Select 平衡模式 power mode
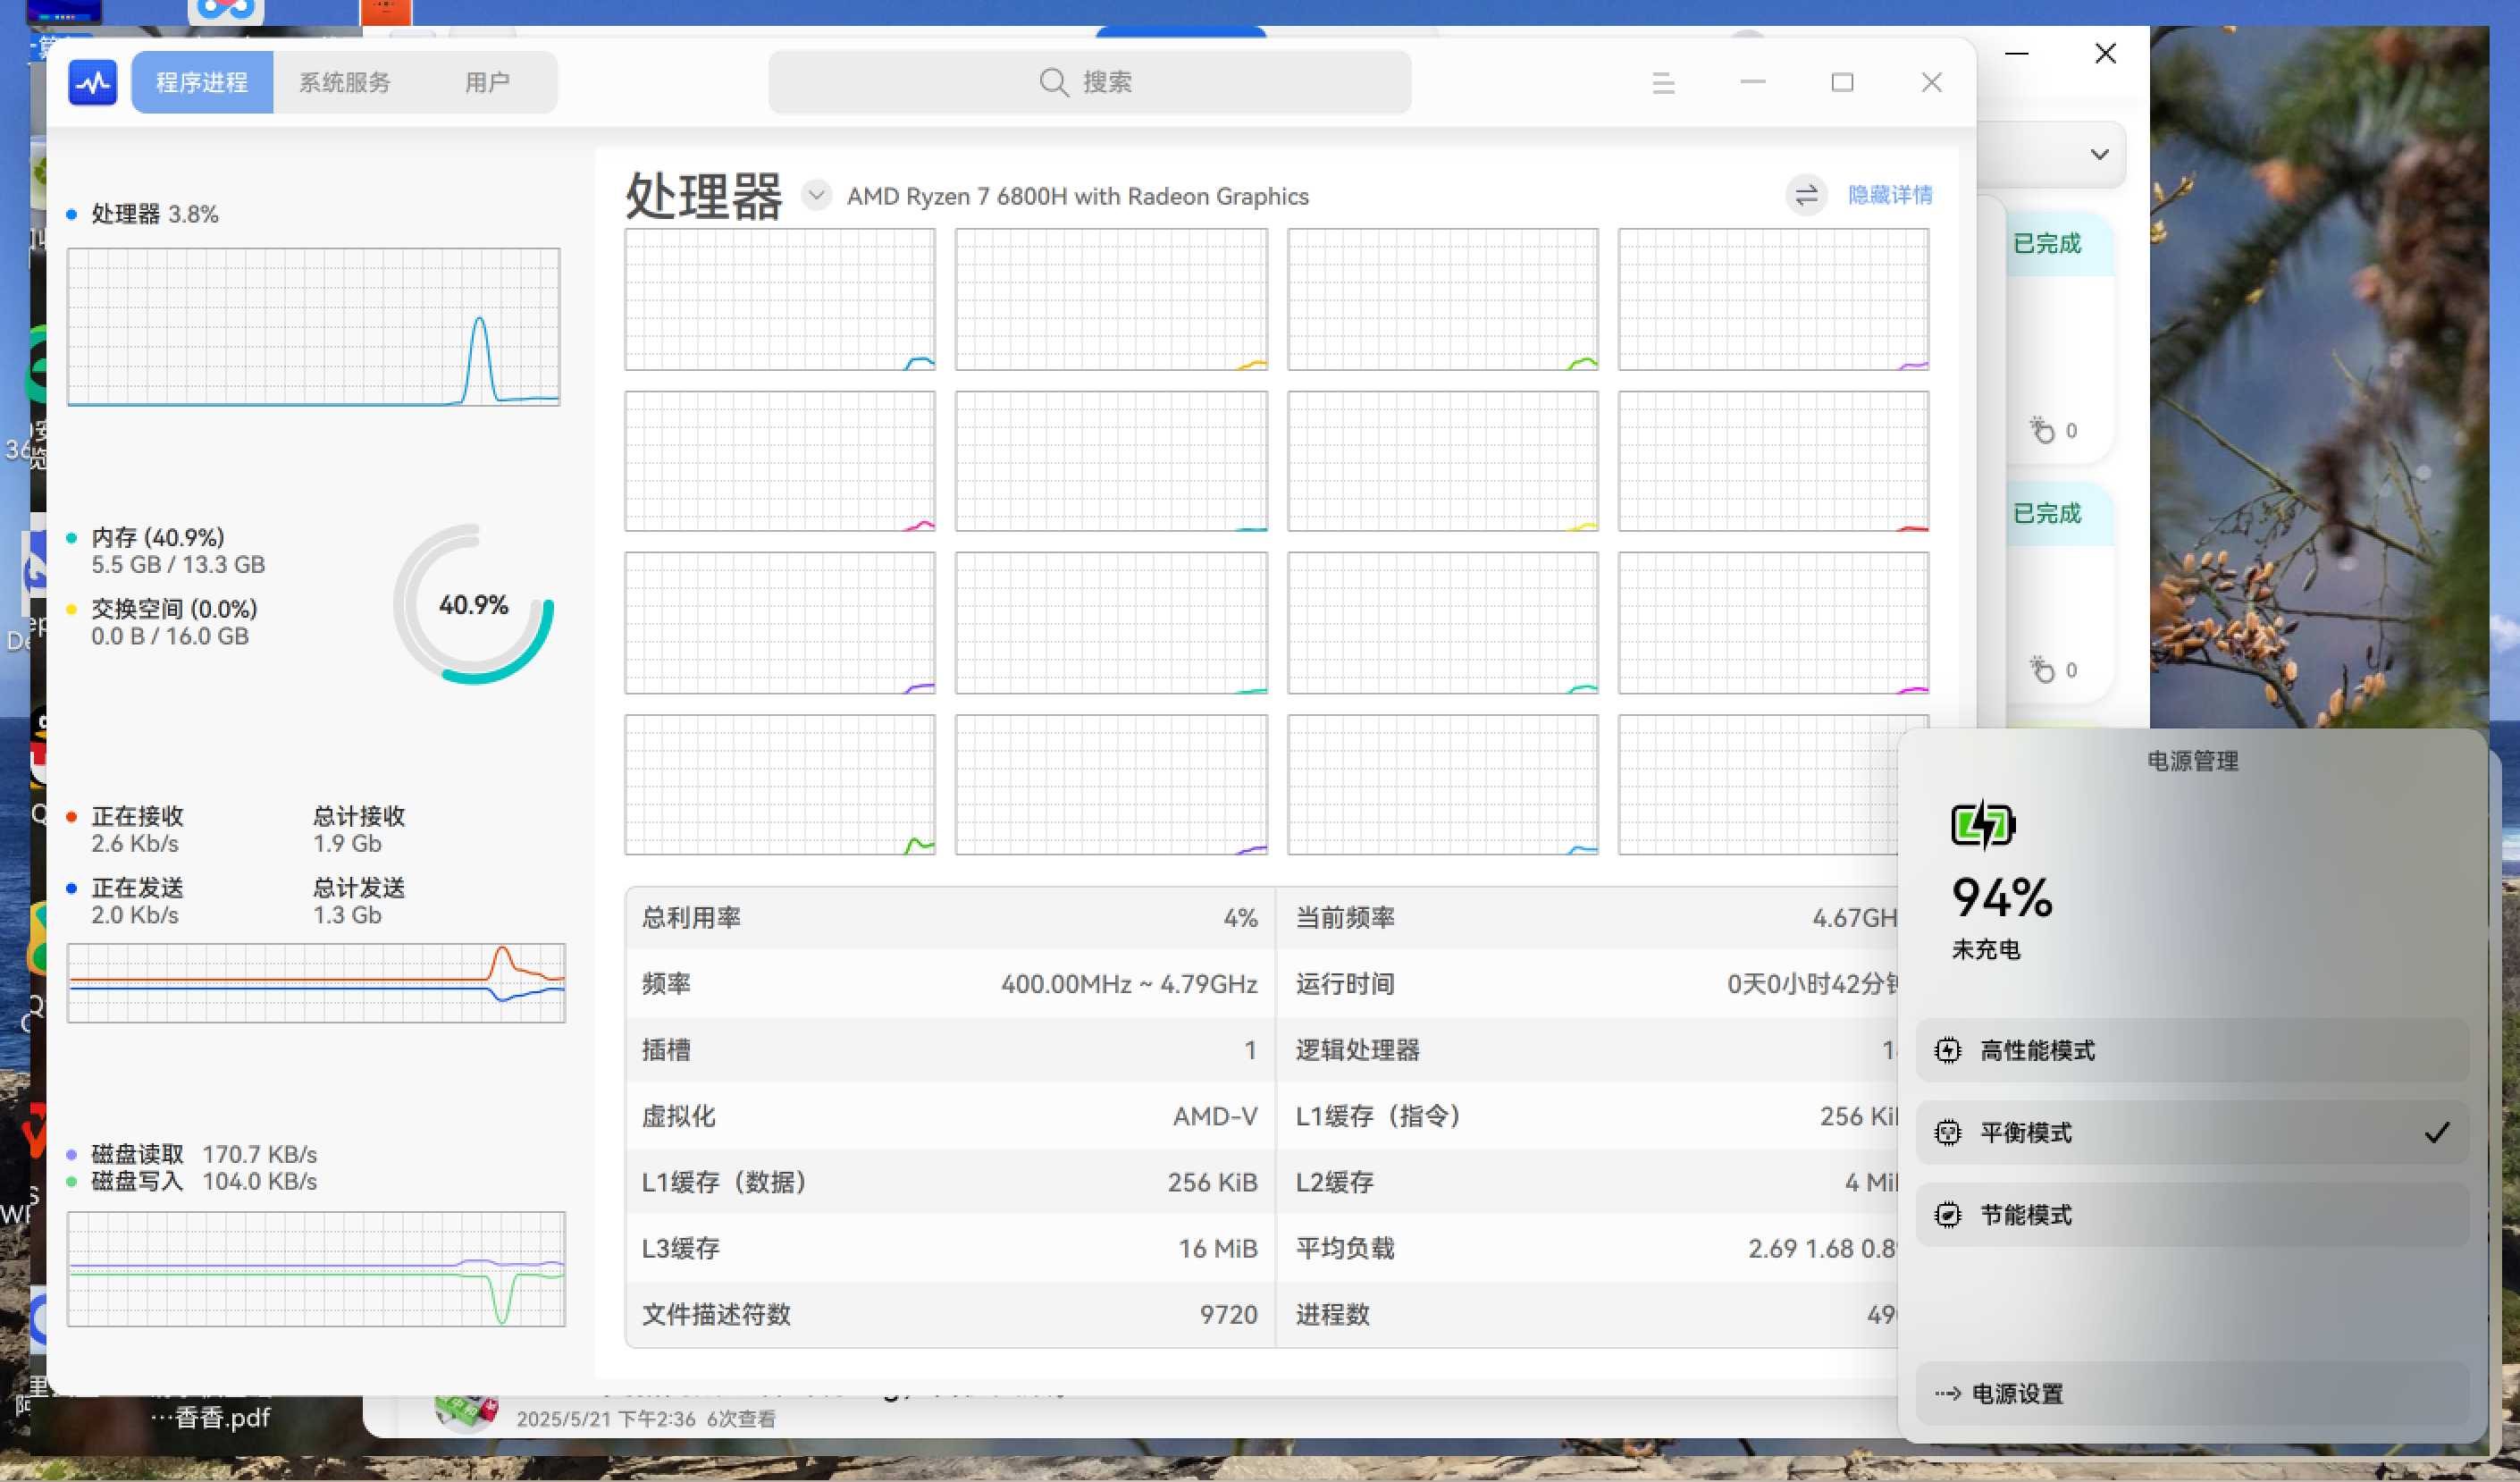This screenshot has width=2520, height=1482. [2192, 1132]
